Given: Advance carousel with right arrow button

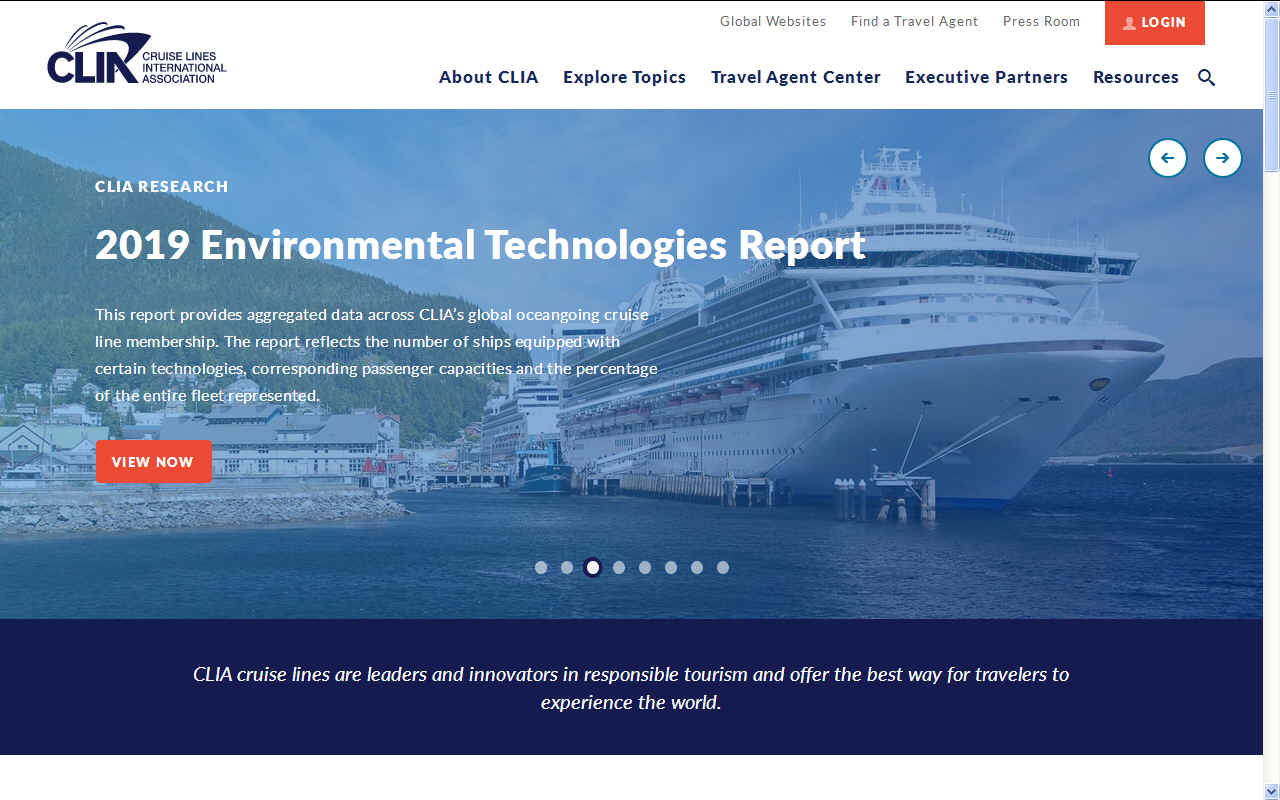Looking at the screenshot, I should tap(1223, 158).
